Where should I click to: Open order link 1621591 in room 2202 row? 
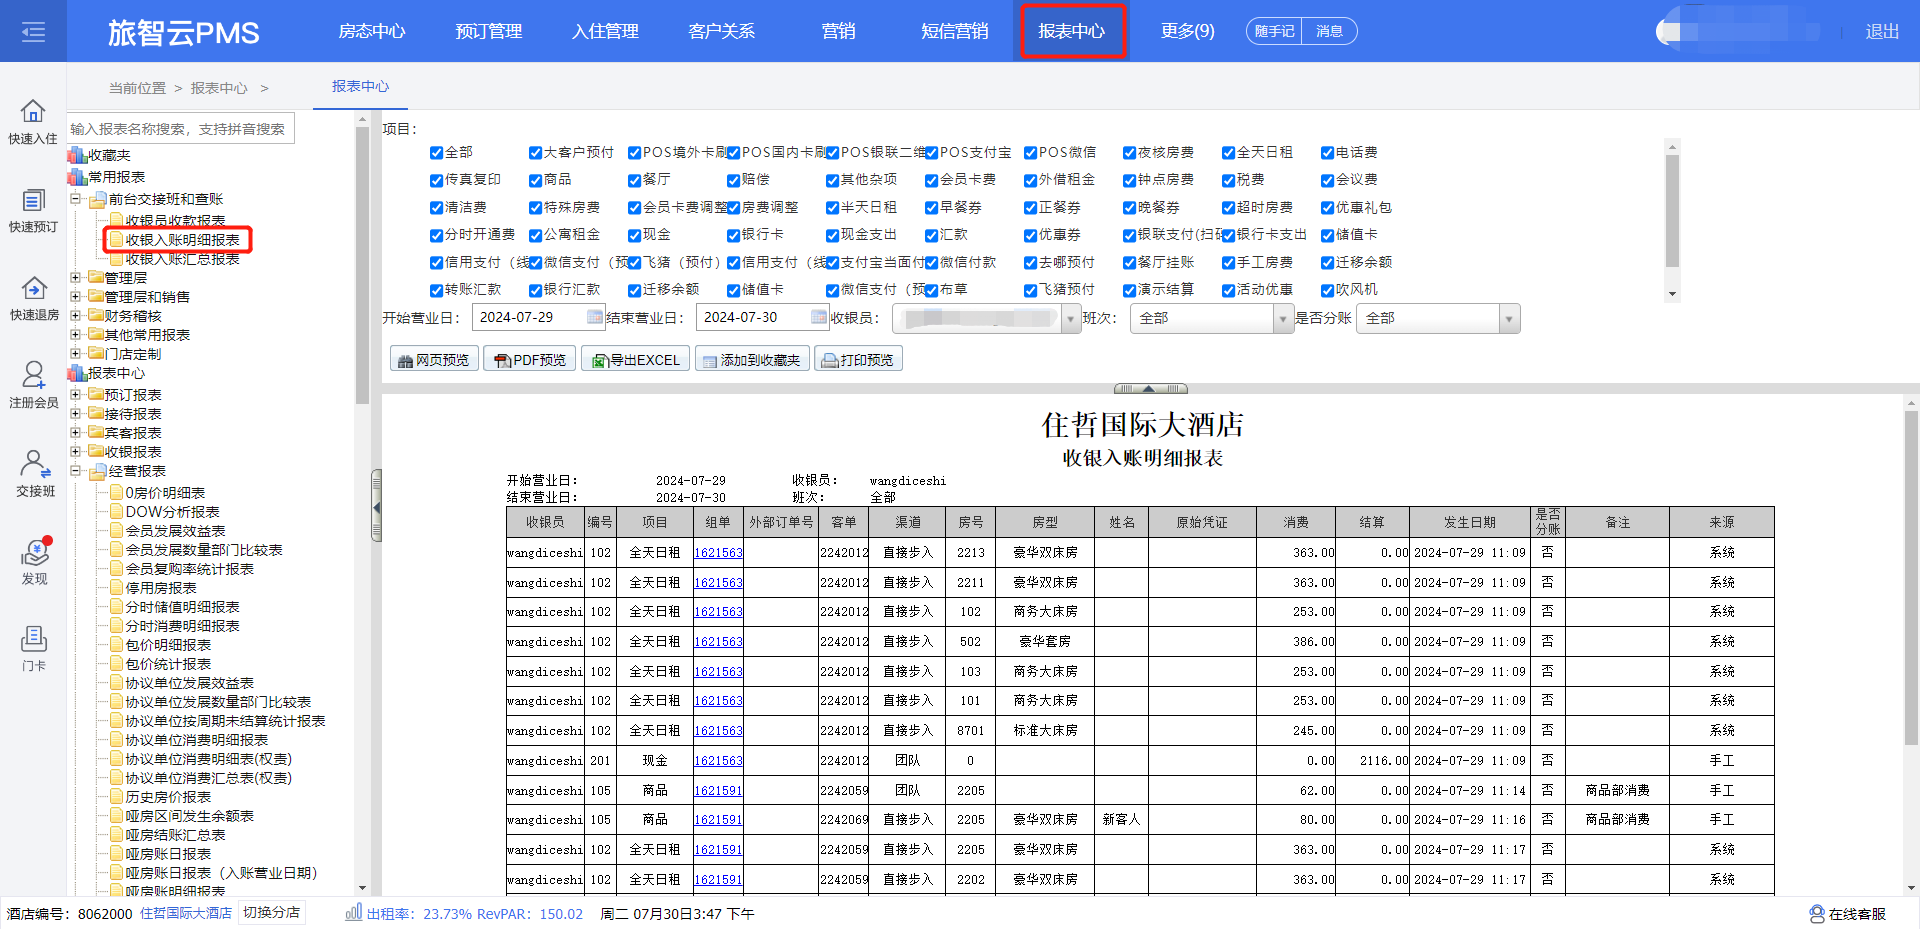[x=718, y=880]
